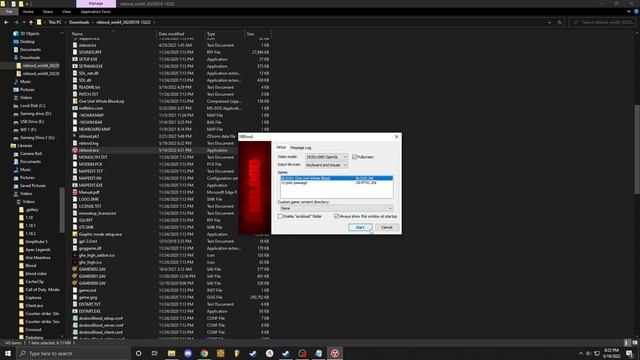Click the up-one-level arrow
This screenshot has width=640, height=360.
click(x=31, y=22)
